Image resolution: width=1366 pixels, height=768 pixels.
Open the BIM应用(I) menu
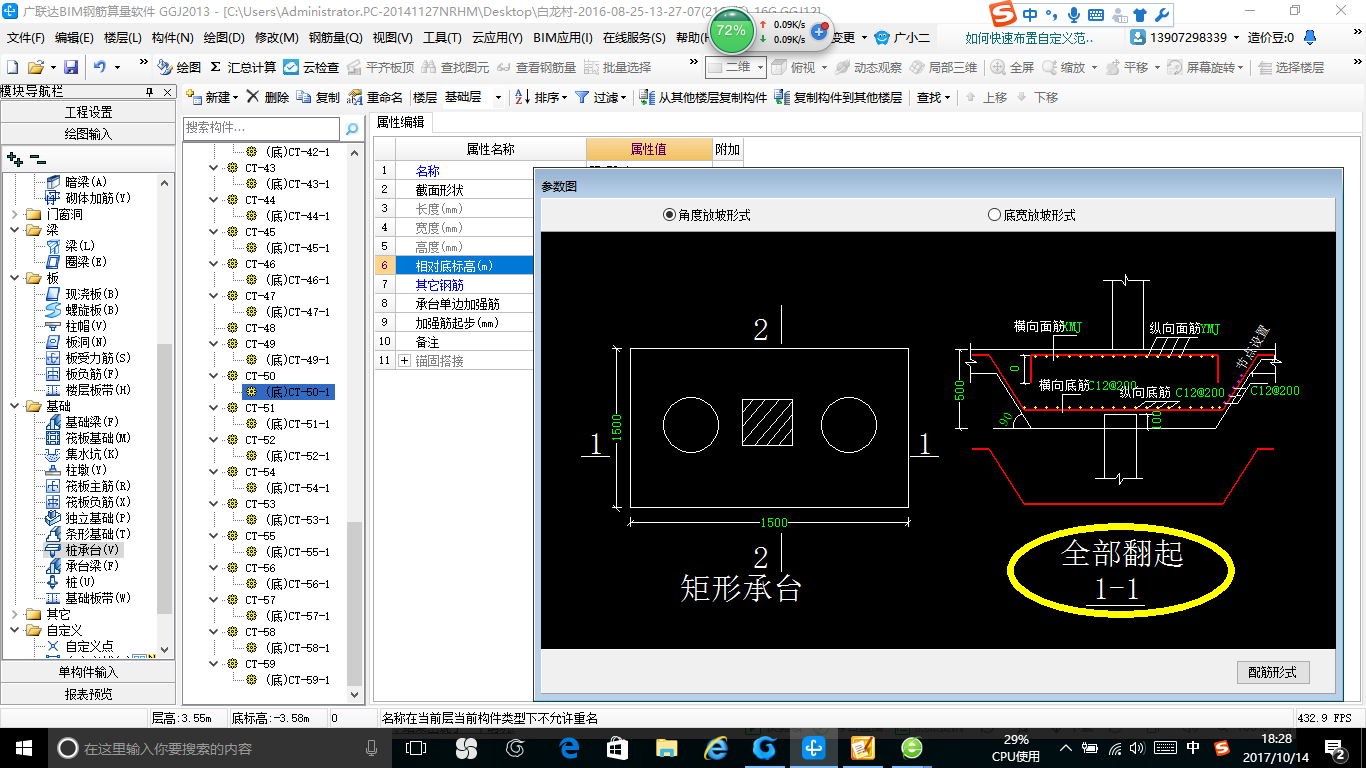click(x=563, y=38)
